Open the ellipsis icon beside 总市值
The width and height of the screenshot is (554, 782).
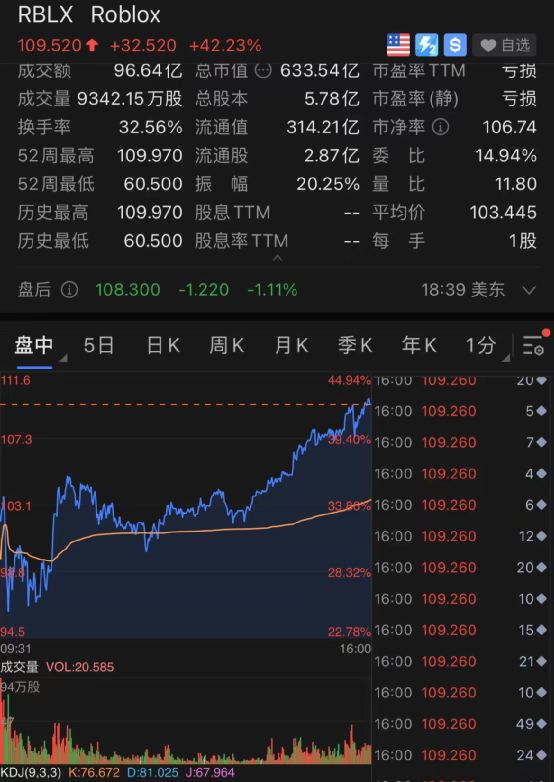pyautogui.click(x=263, y=71)
